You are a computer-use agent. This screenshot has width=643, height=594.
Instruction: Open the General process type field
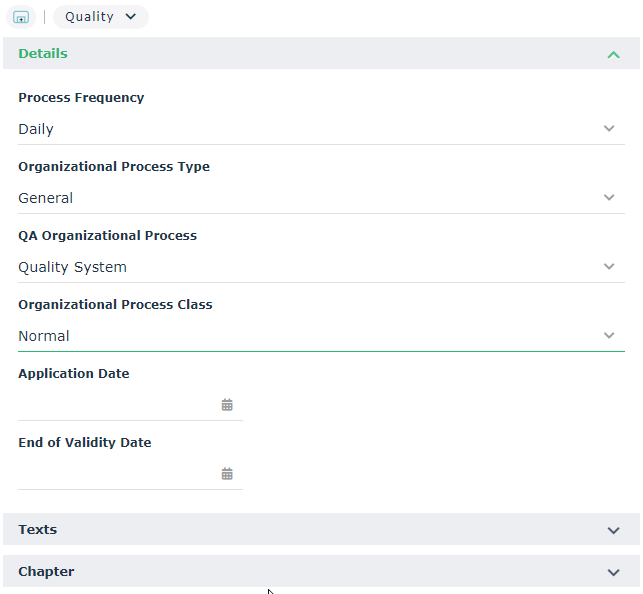(300, 198)
